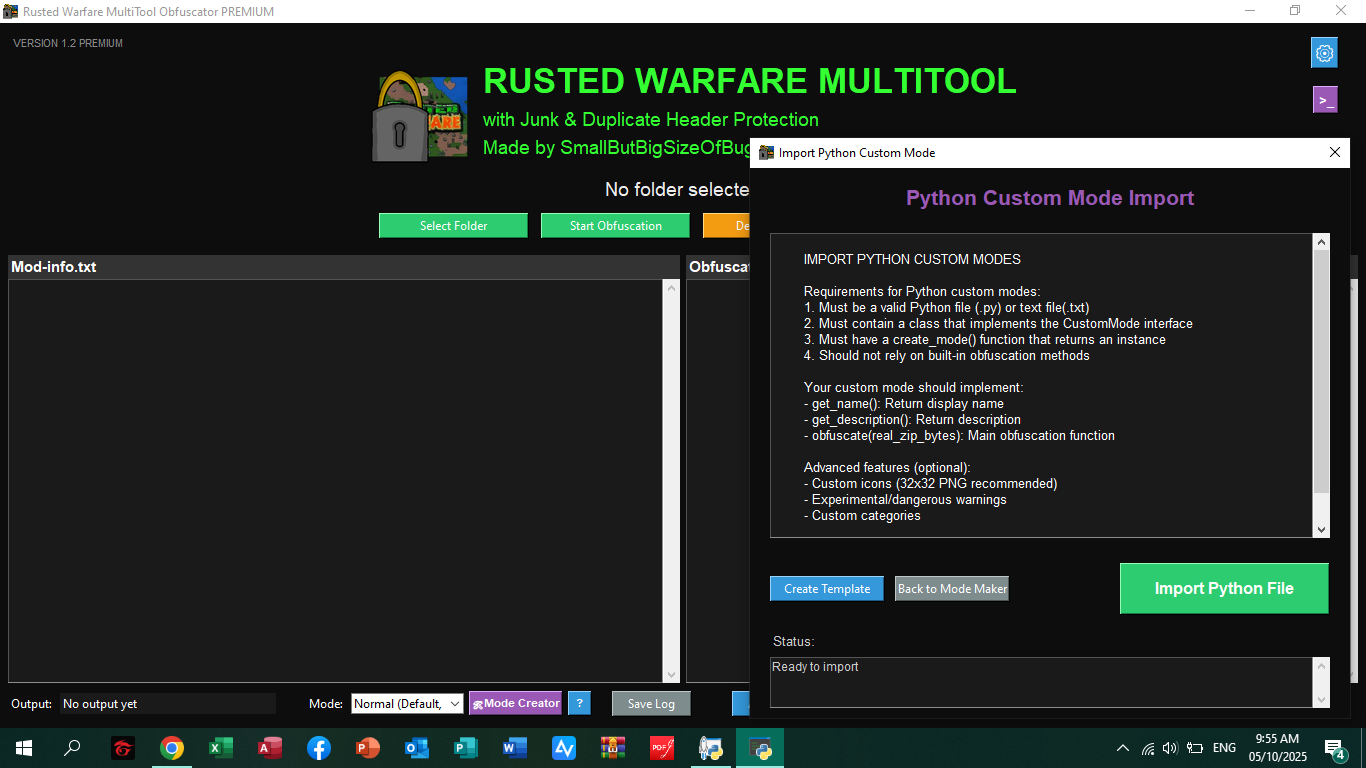Launch Microsoft Access from the taskbar
The height and width of the screenshot is (768, 1366).
click(270, 748)
